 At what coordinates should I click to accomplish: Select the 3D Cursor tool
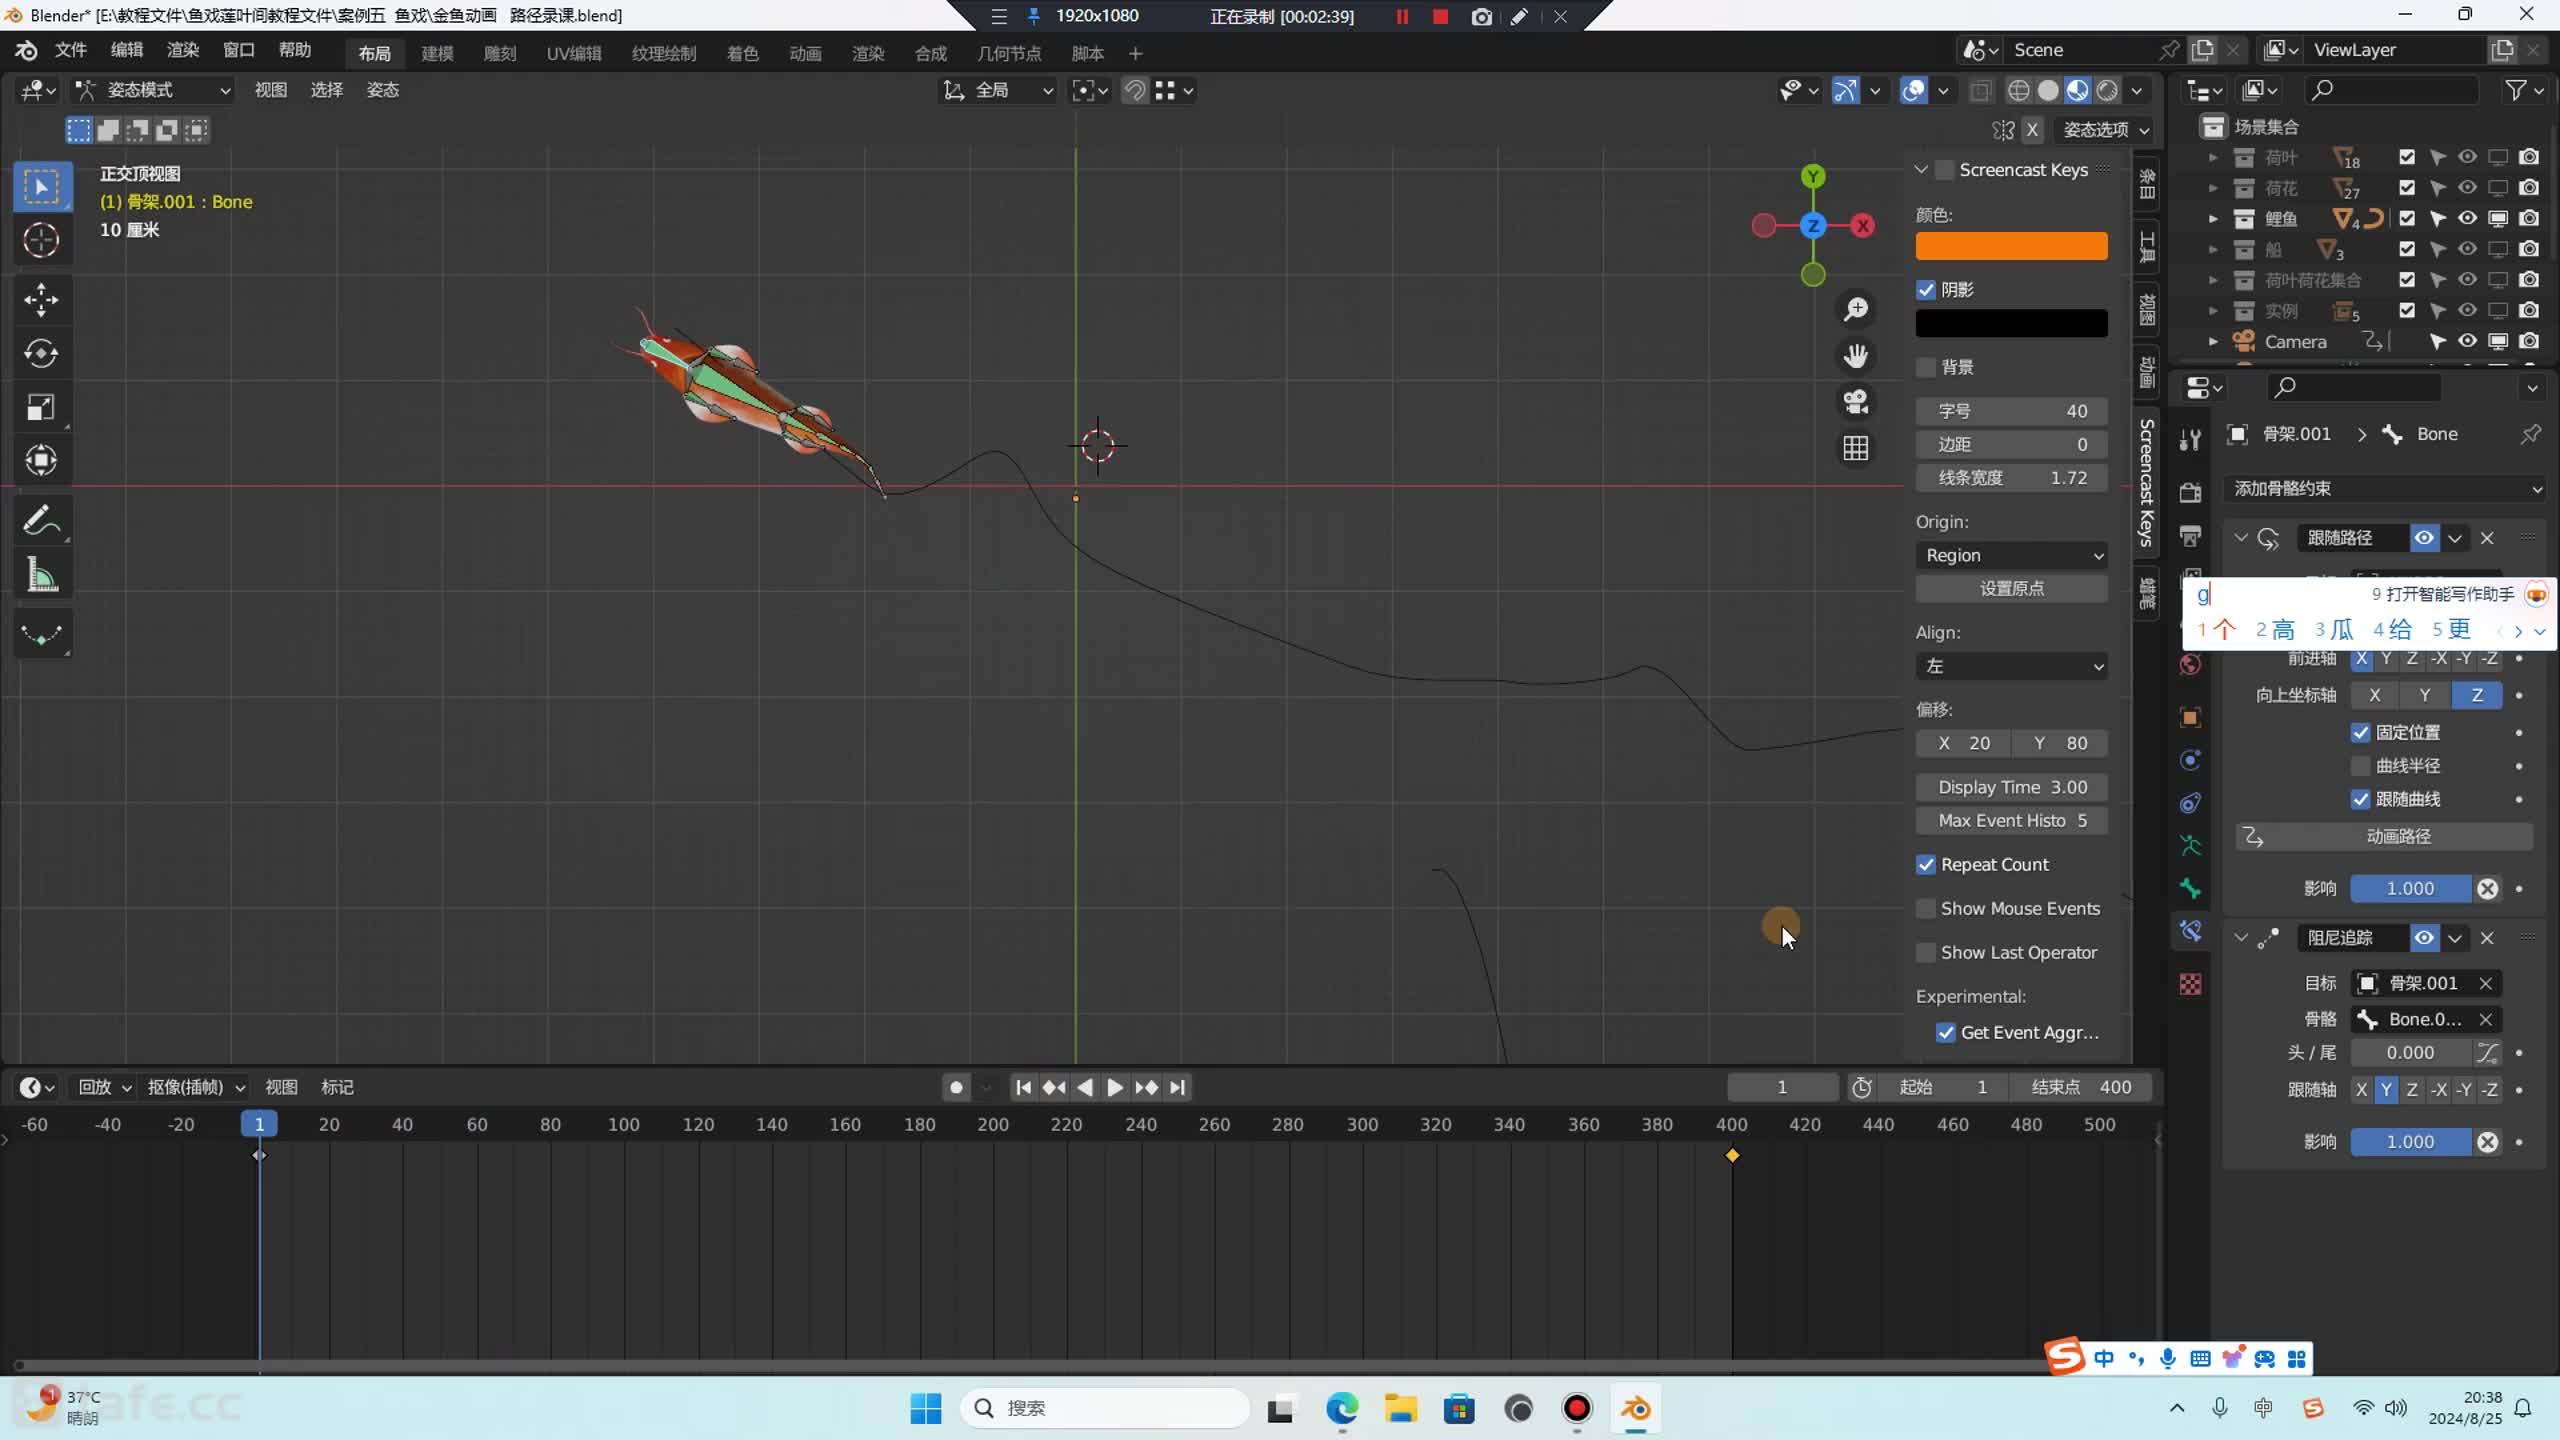pos(42,241)
